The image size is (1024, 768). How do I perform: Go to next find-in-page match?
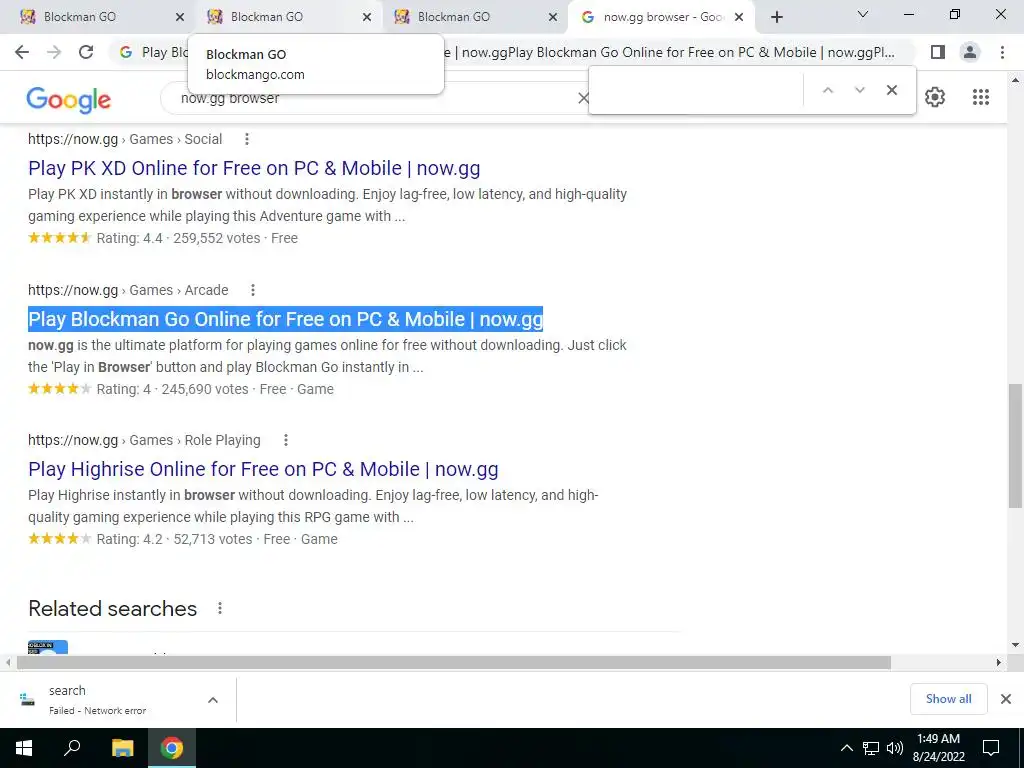tap(859, 90)
